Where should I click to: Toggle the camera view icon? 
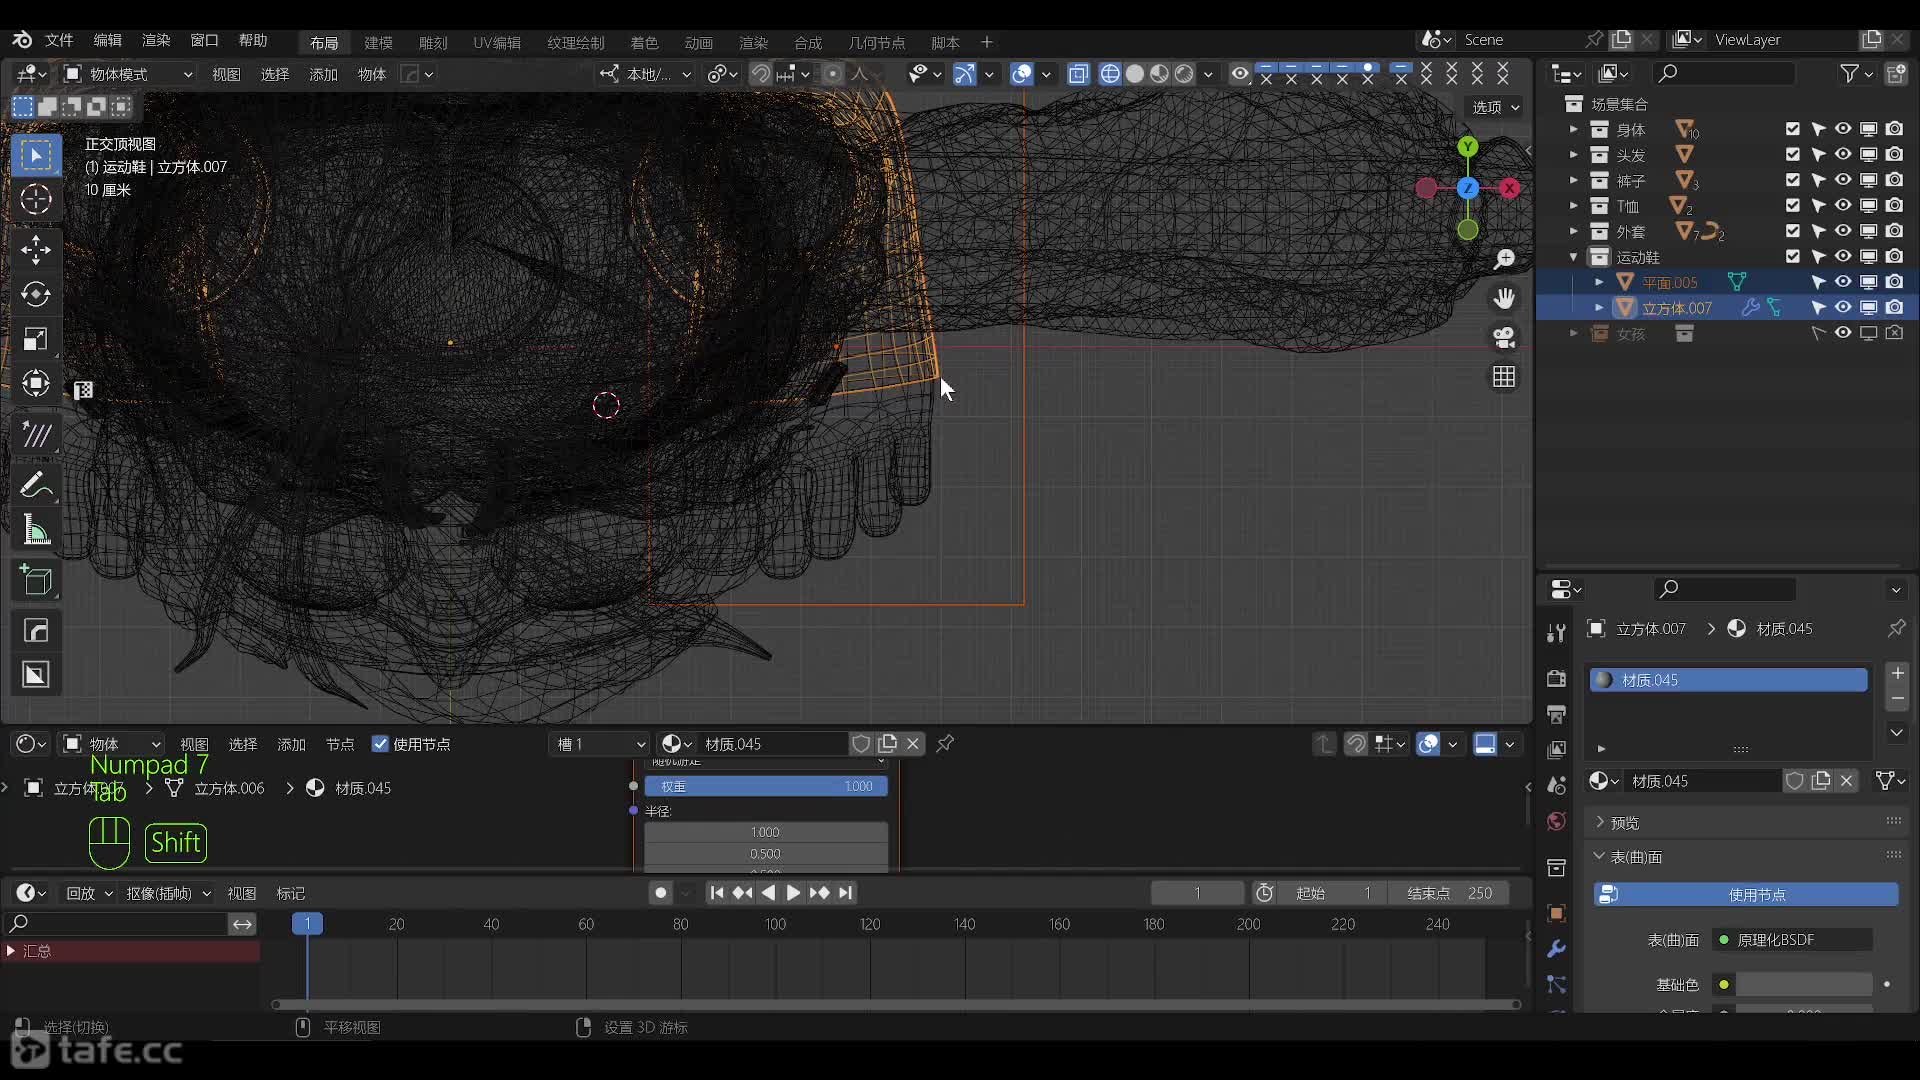[x=1504, y=337]
